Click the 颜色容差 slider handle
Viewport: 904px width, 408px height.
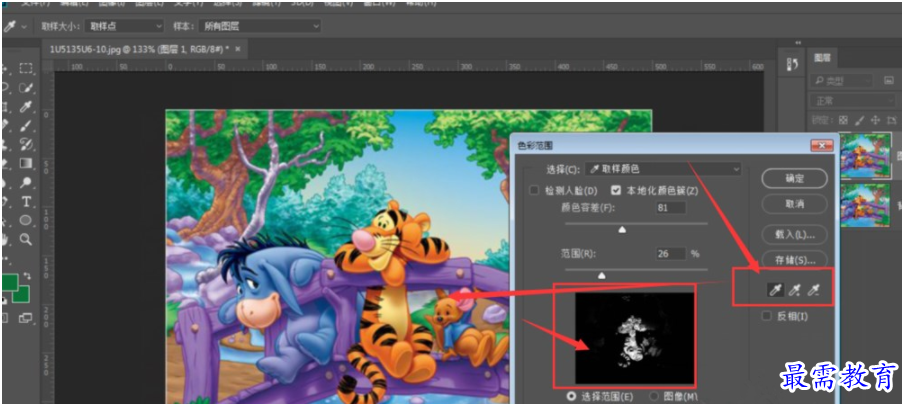(622, 229)
